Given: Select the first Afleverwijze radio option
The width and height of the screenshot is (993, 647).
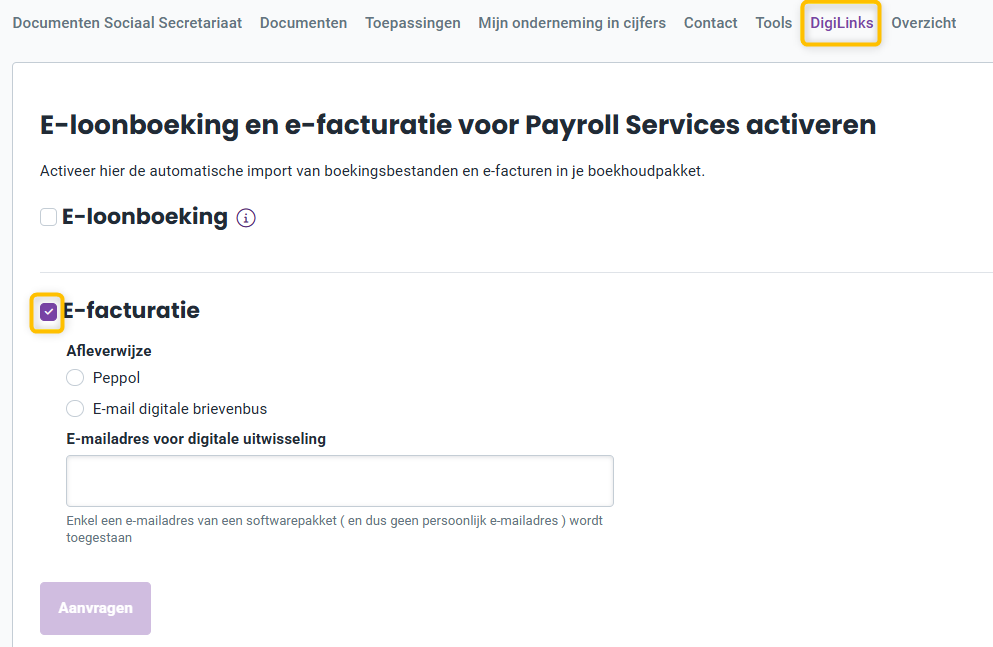Looking at the screenshot, I should tap(75, 377).
